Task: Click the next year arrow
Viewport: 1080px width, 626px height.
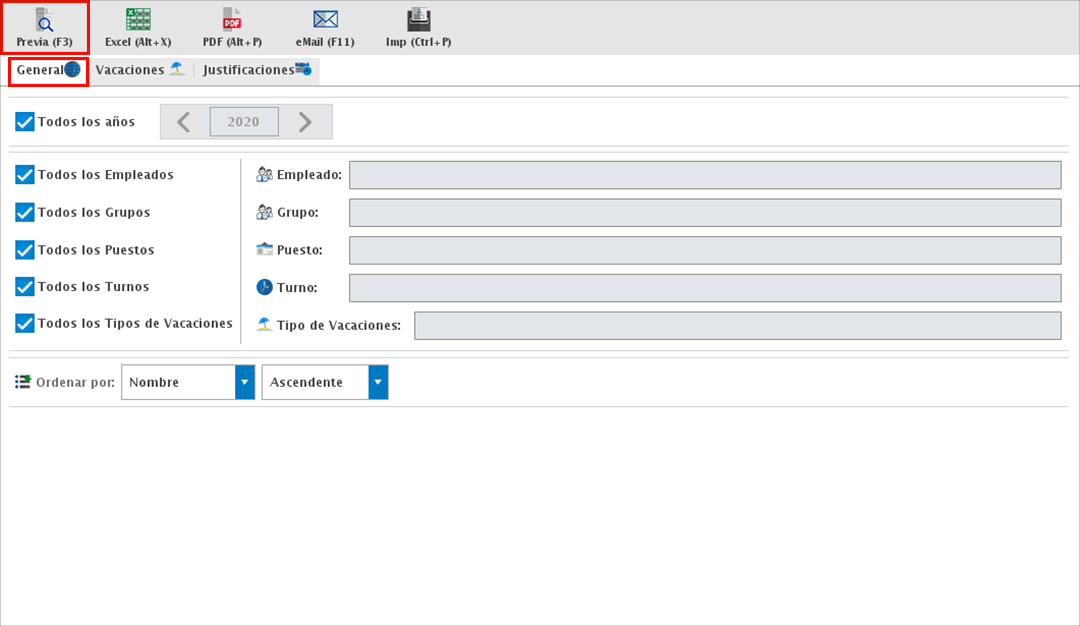Action: 306,122
